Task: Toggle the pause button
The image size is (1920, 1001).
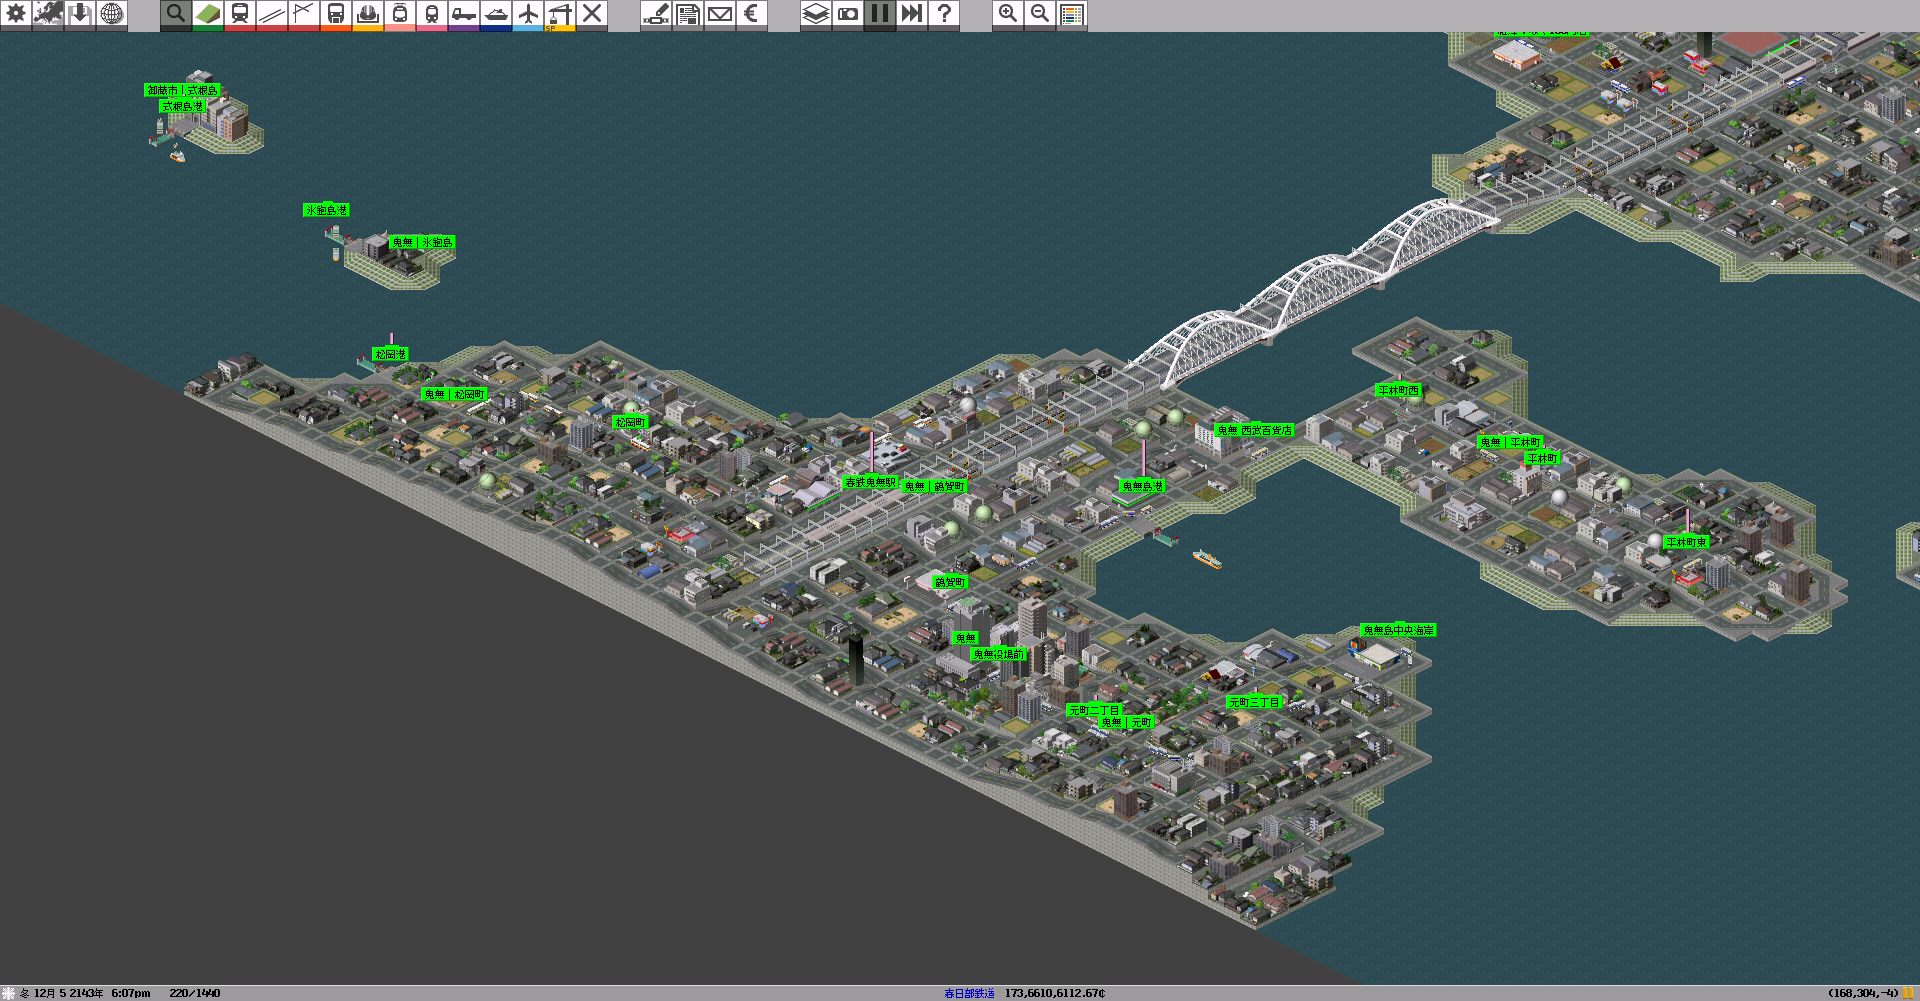Action: coord(880,15)
